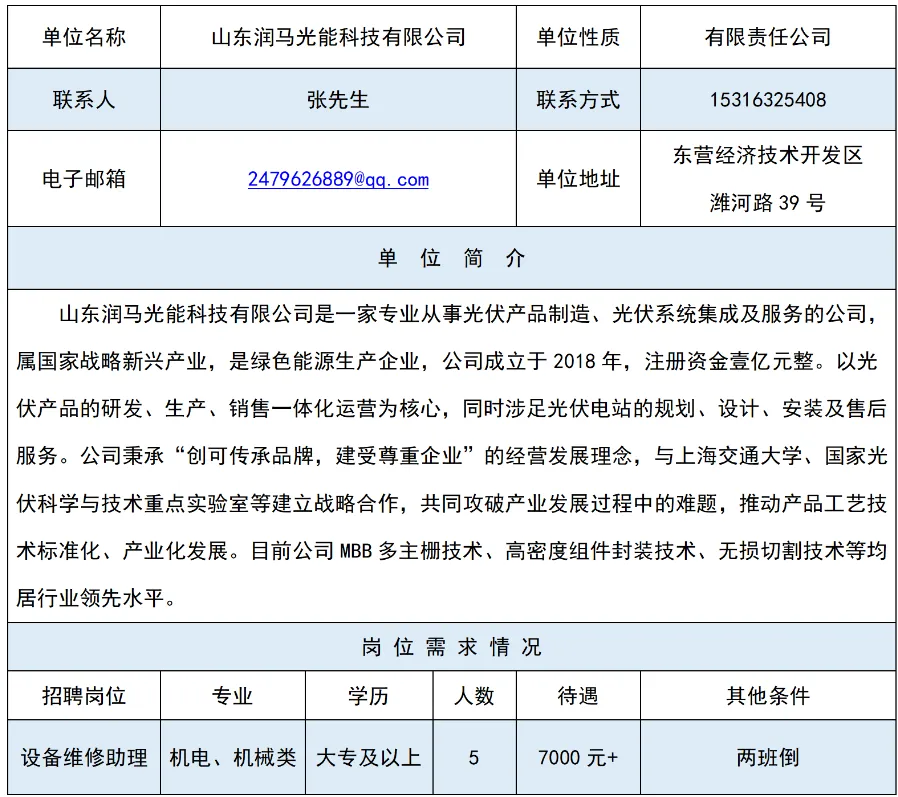Screen dimensions: 898x797
Task: Select the 大专及以上 education cell
Action: tap(369, 757)
